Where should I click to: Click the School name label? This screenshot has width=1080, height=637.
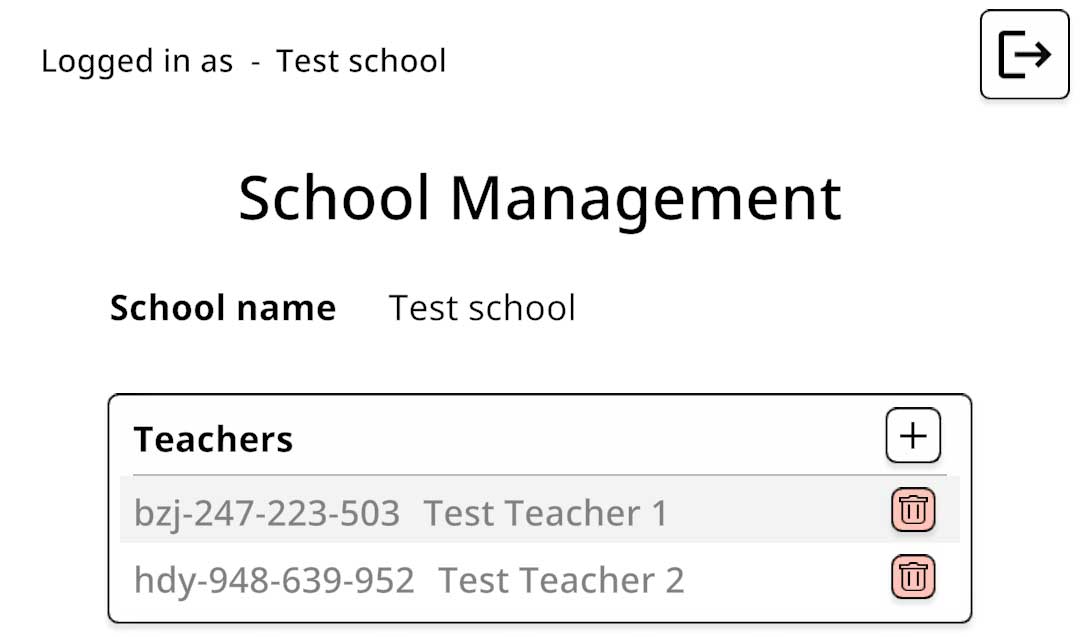tap(223, 308)
